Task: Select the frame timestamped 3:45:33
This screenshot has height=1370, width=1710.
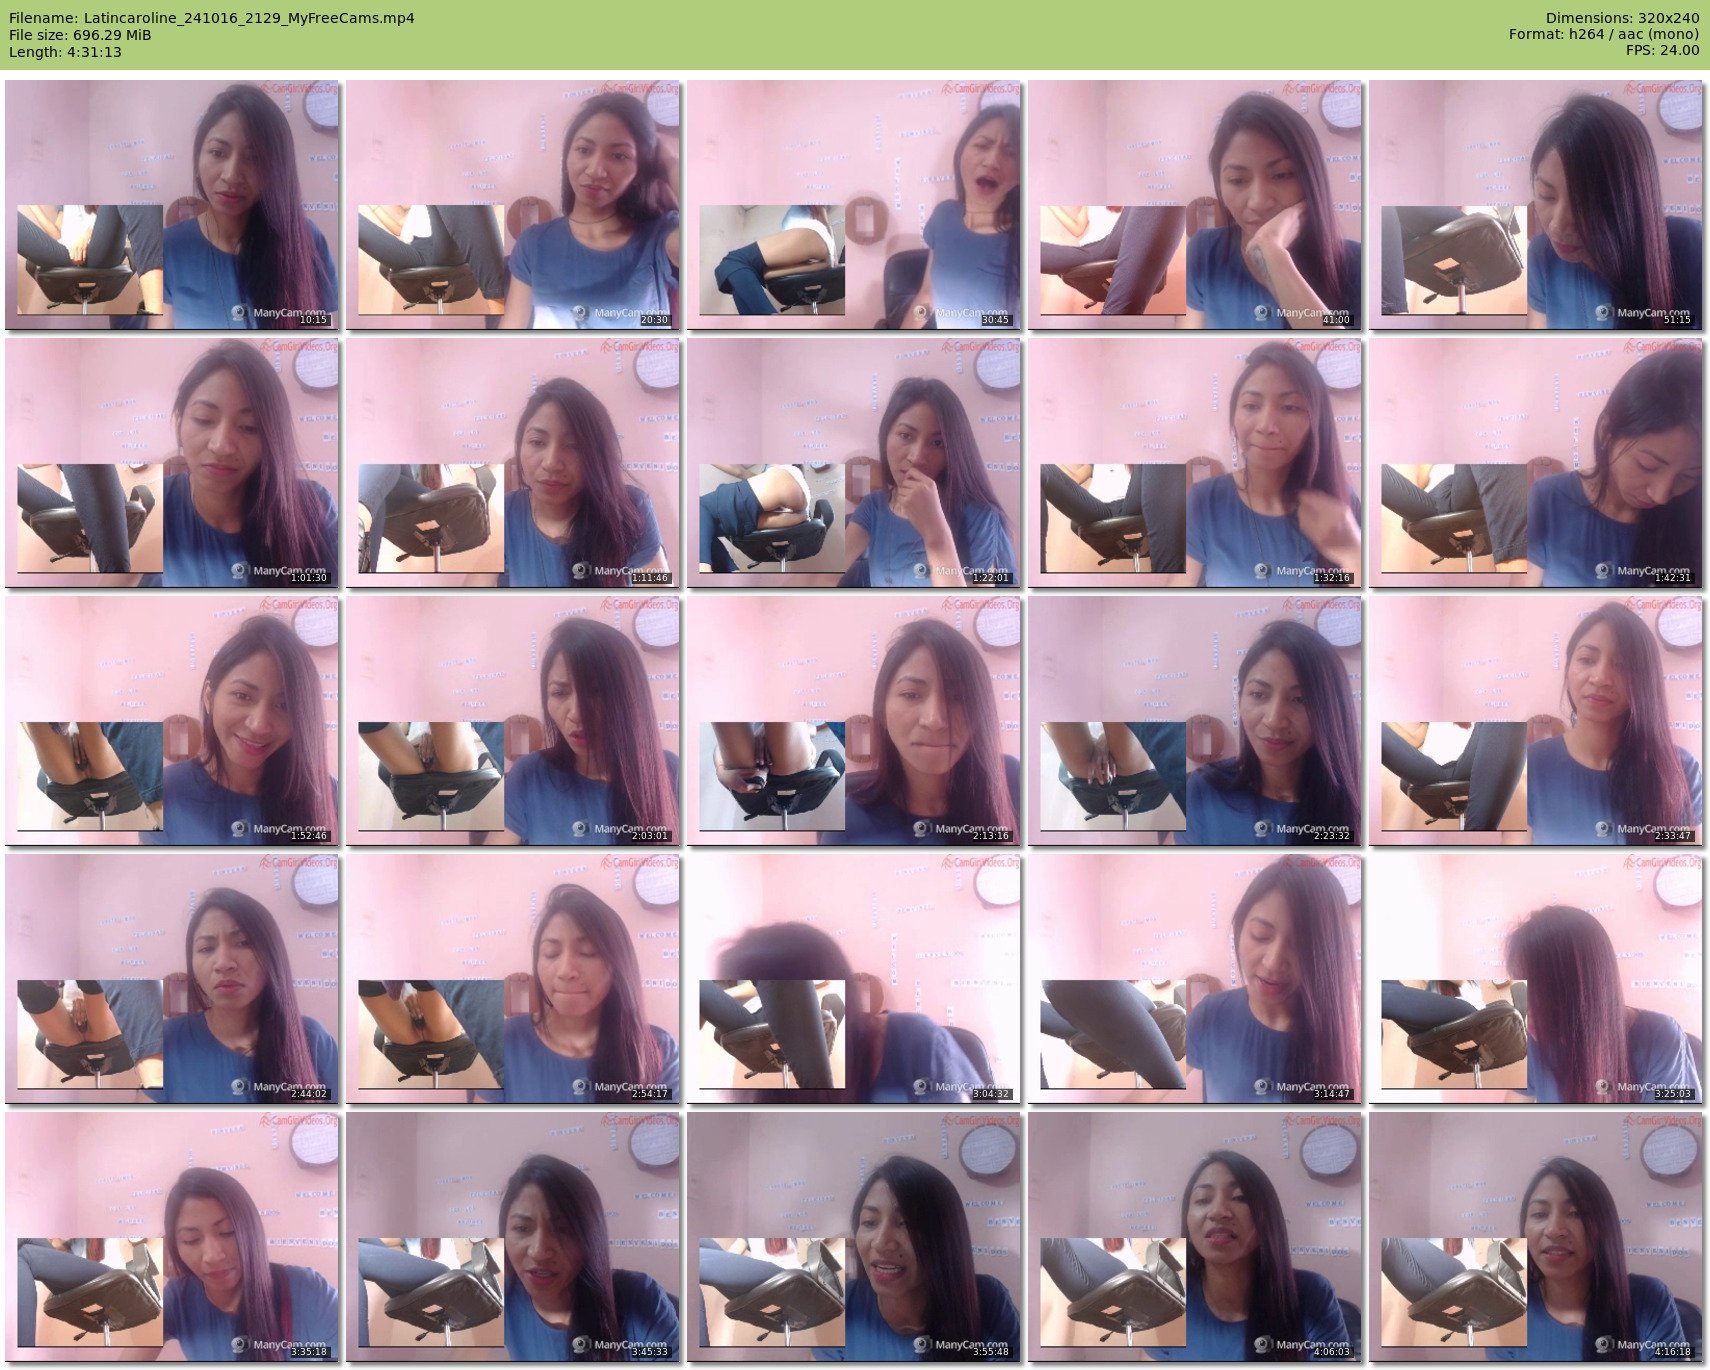Action: pos(513,1237)
